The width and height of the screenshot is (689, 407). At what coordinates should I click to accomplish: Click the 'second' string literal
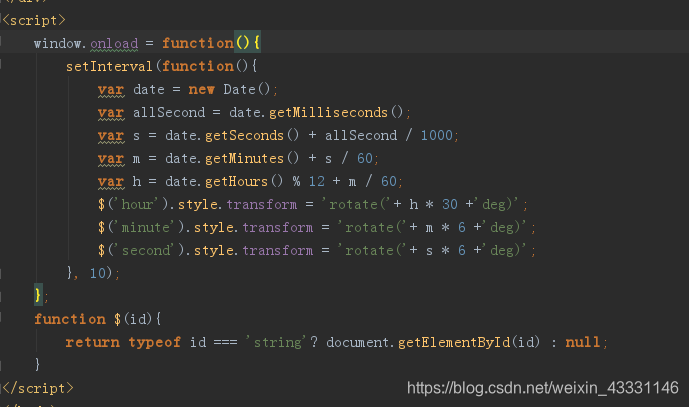145,250
